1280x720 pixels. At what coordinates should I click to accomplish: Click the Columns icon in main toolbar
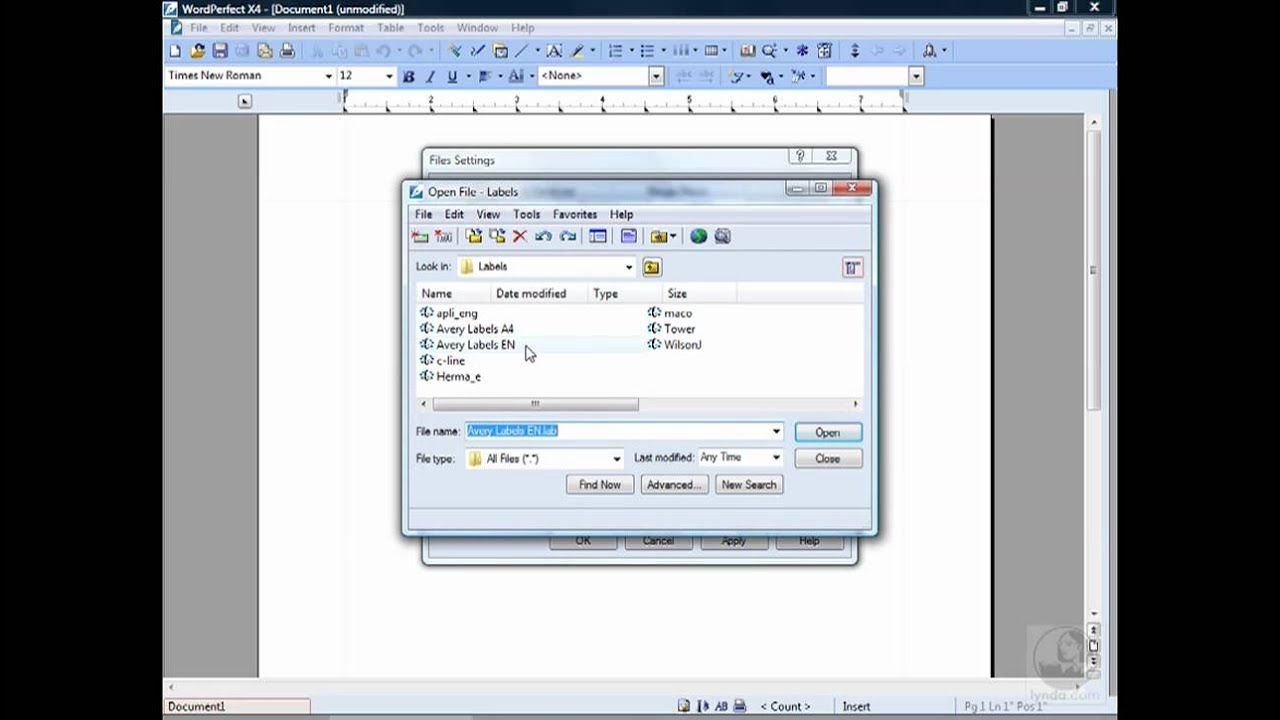point(680,51)
